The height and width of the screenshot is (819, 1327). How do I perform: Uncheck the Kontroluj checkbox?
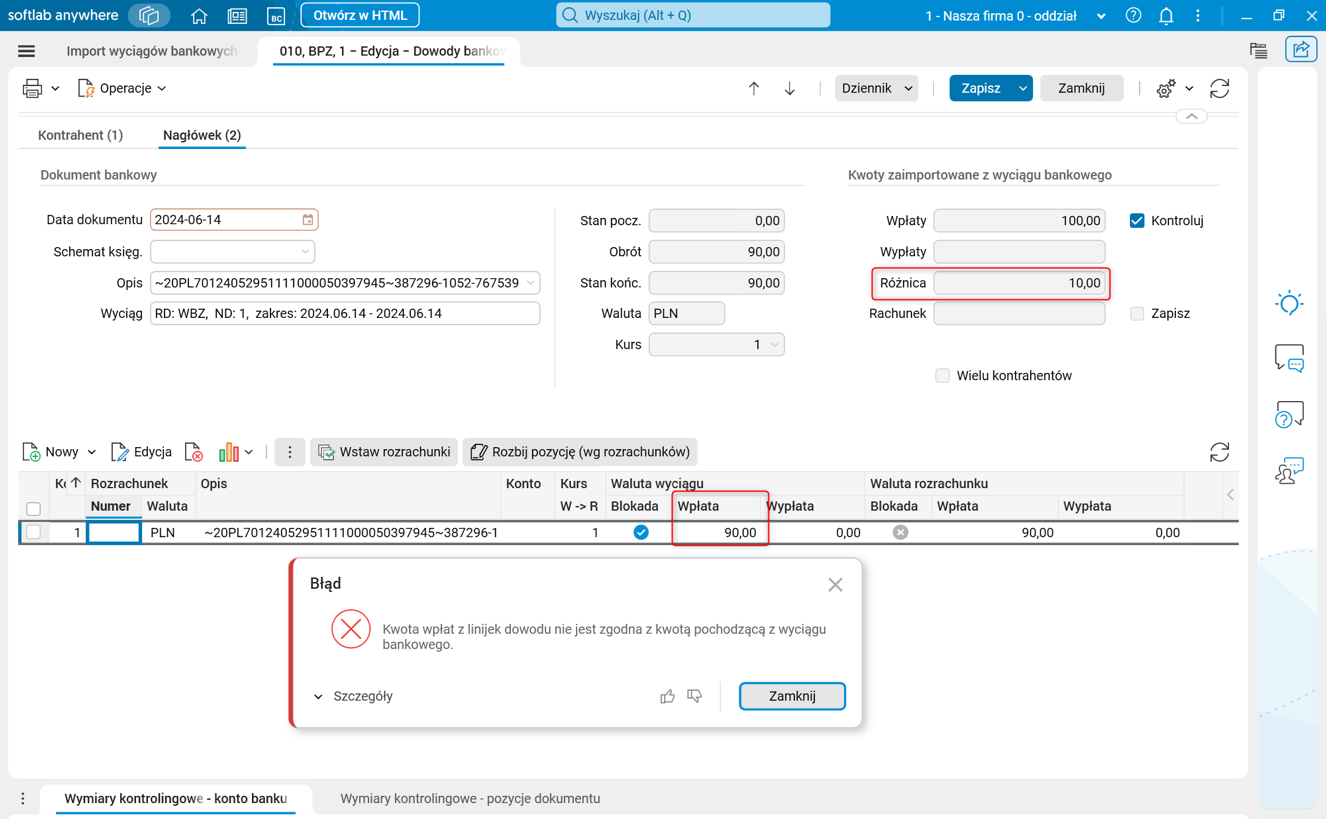tap(1137, 221)
